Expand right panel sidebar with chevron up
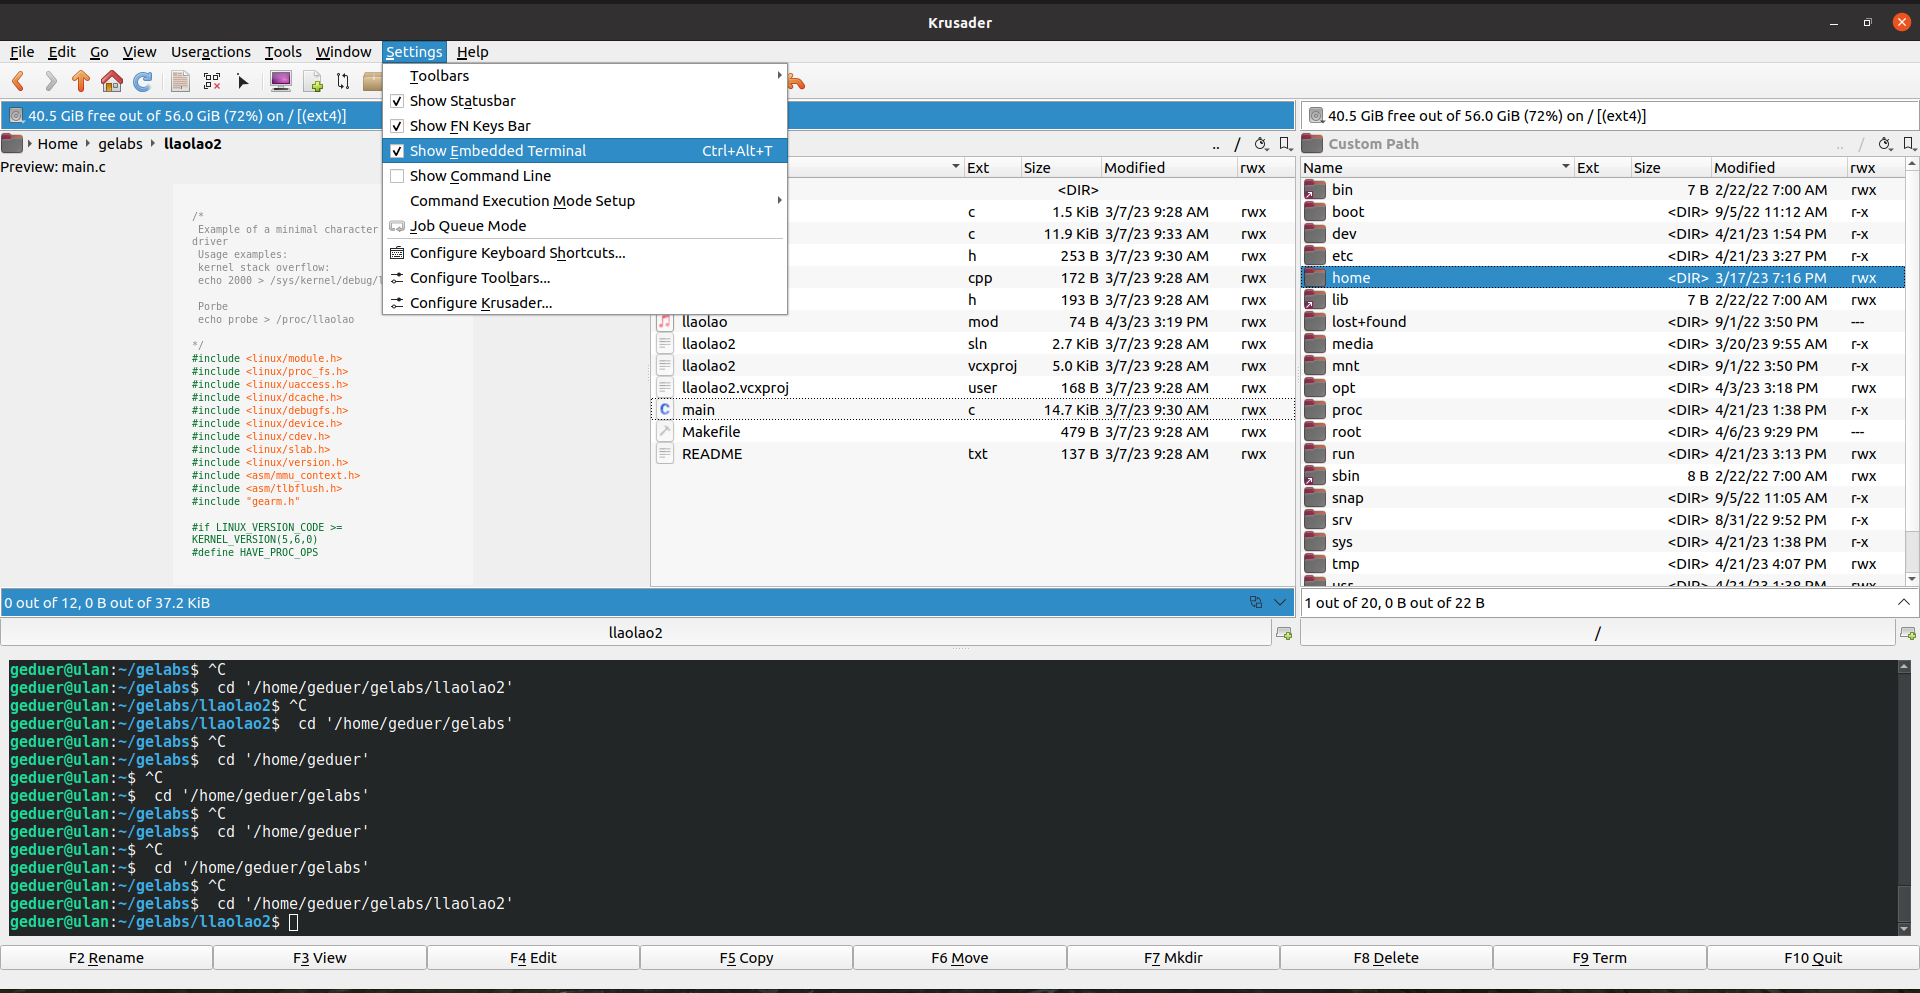This screenshot has height=993, width=1920. pyautogui.click(x=1904, y=602)
